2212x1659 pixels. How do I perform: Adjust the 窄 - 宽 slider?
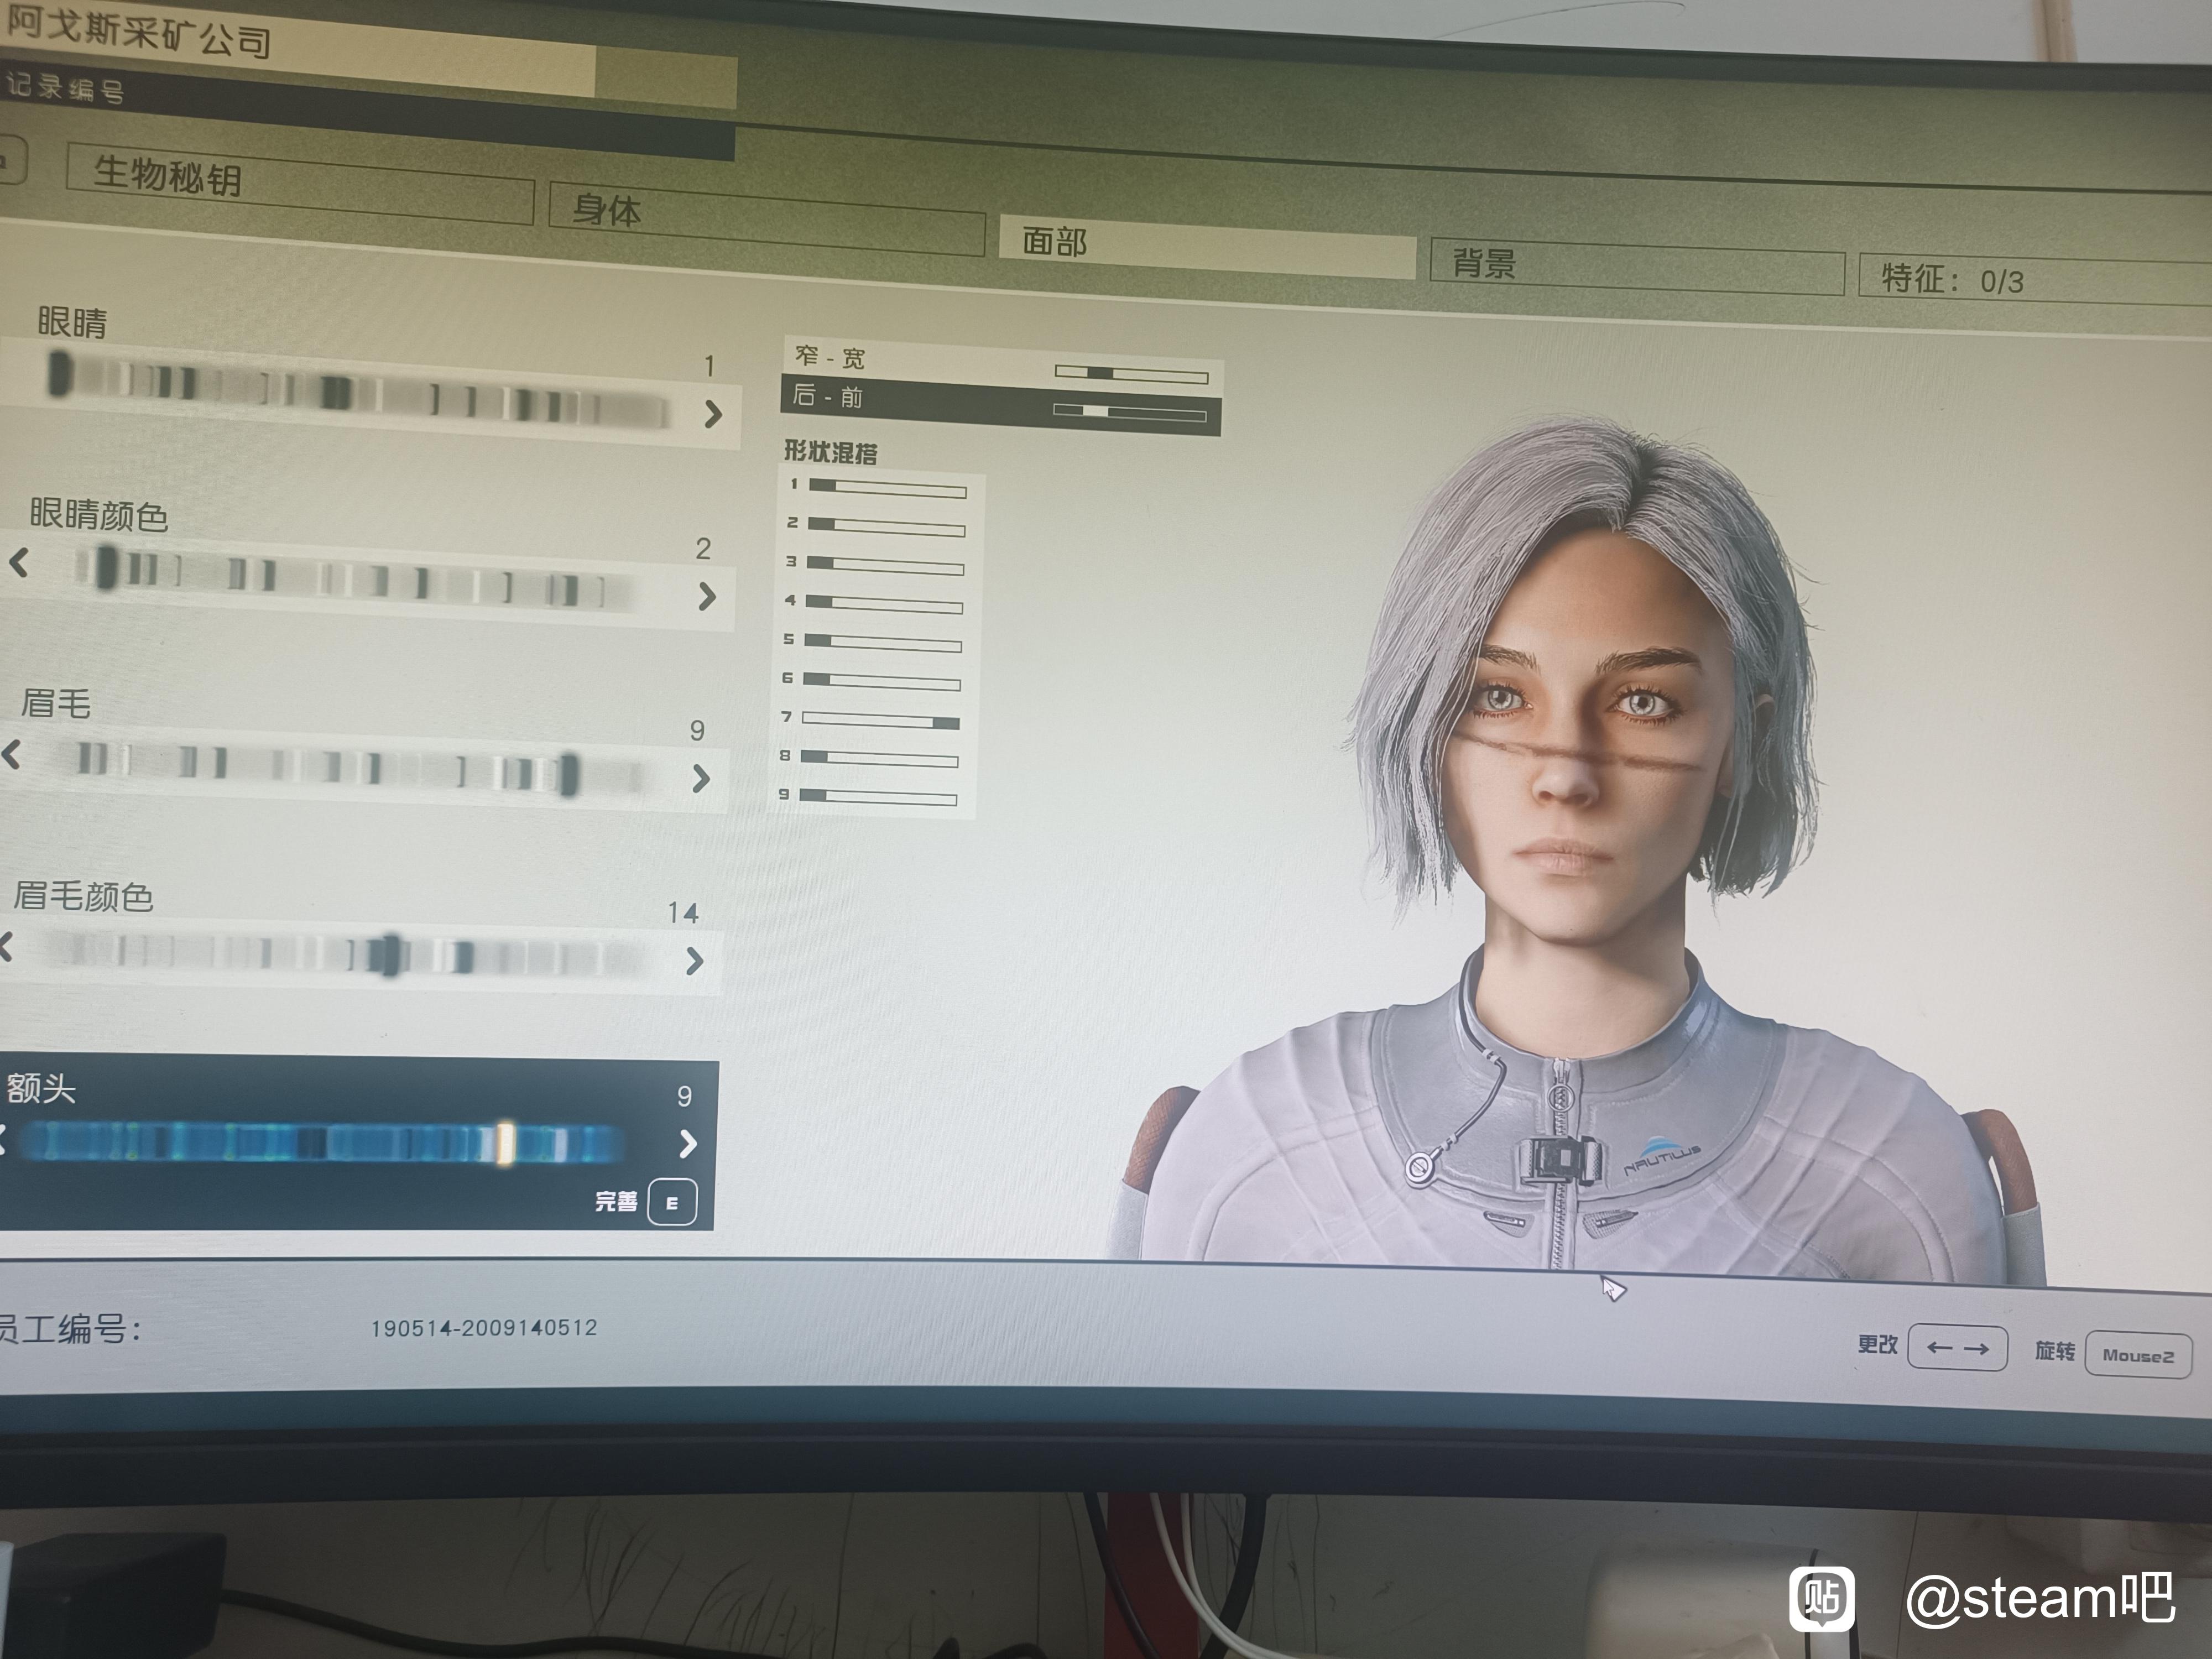point(1131,375)
